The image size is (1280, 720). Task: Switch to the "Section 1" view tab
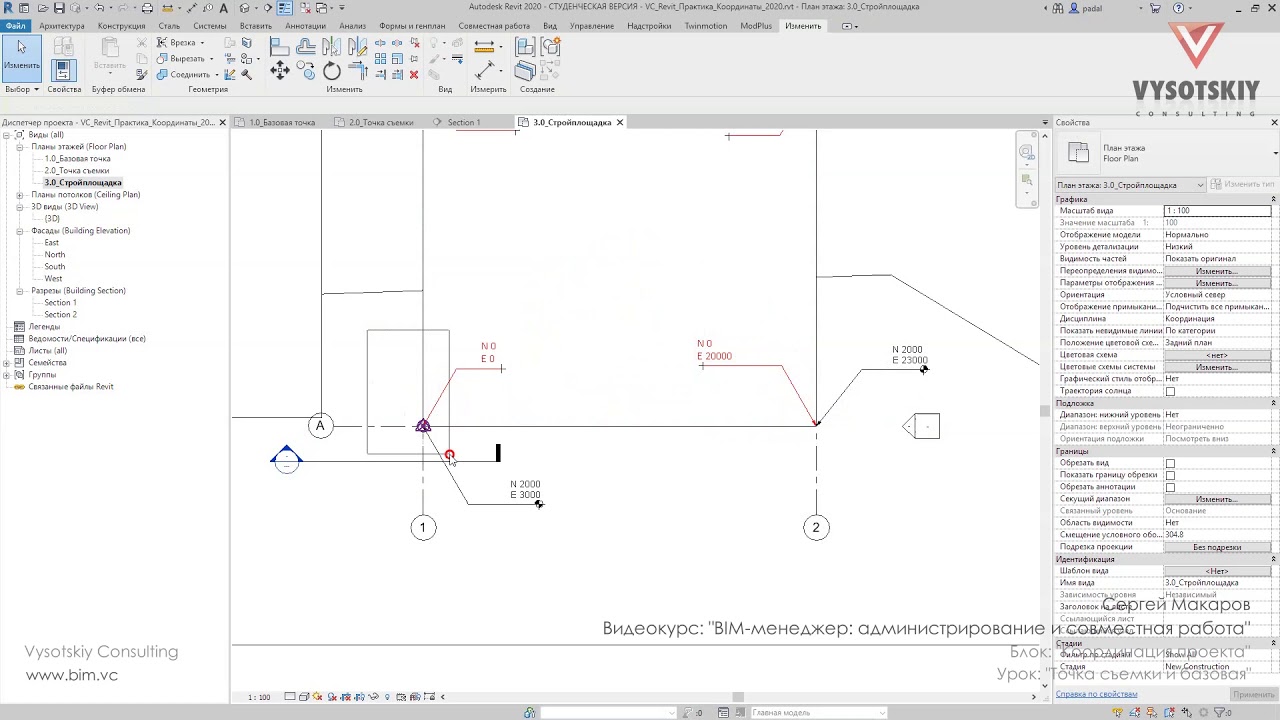(x=463, y=122)
